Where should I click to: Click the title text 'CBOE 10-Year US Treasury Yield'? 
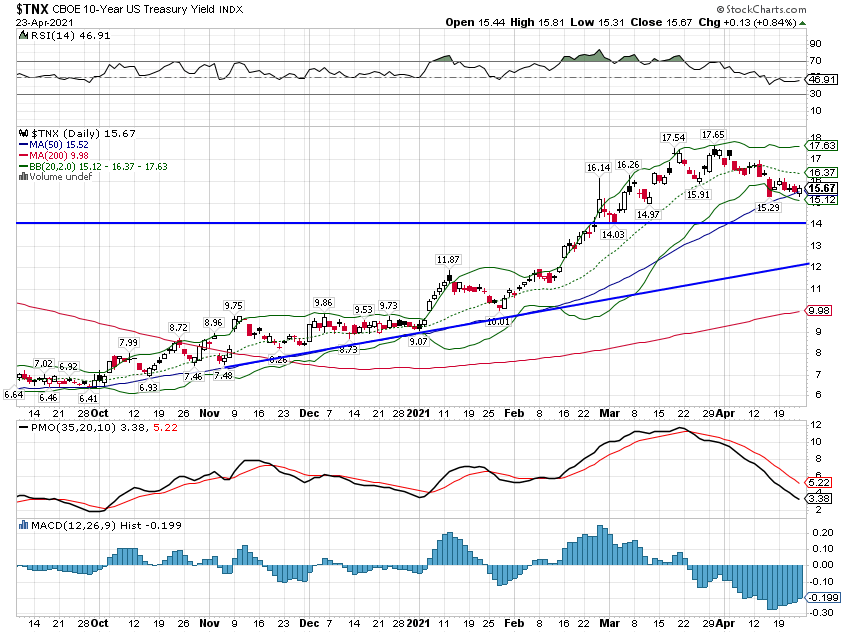pos(134,9)
